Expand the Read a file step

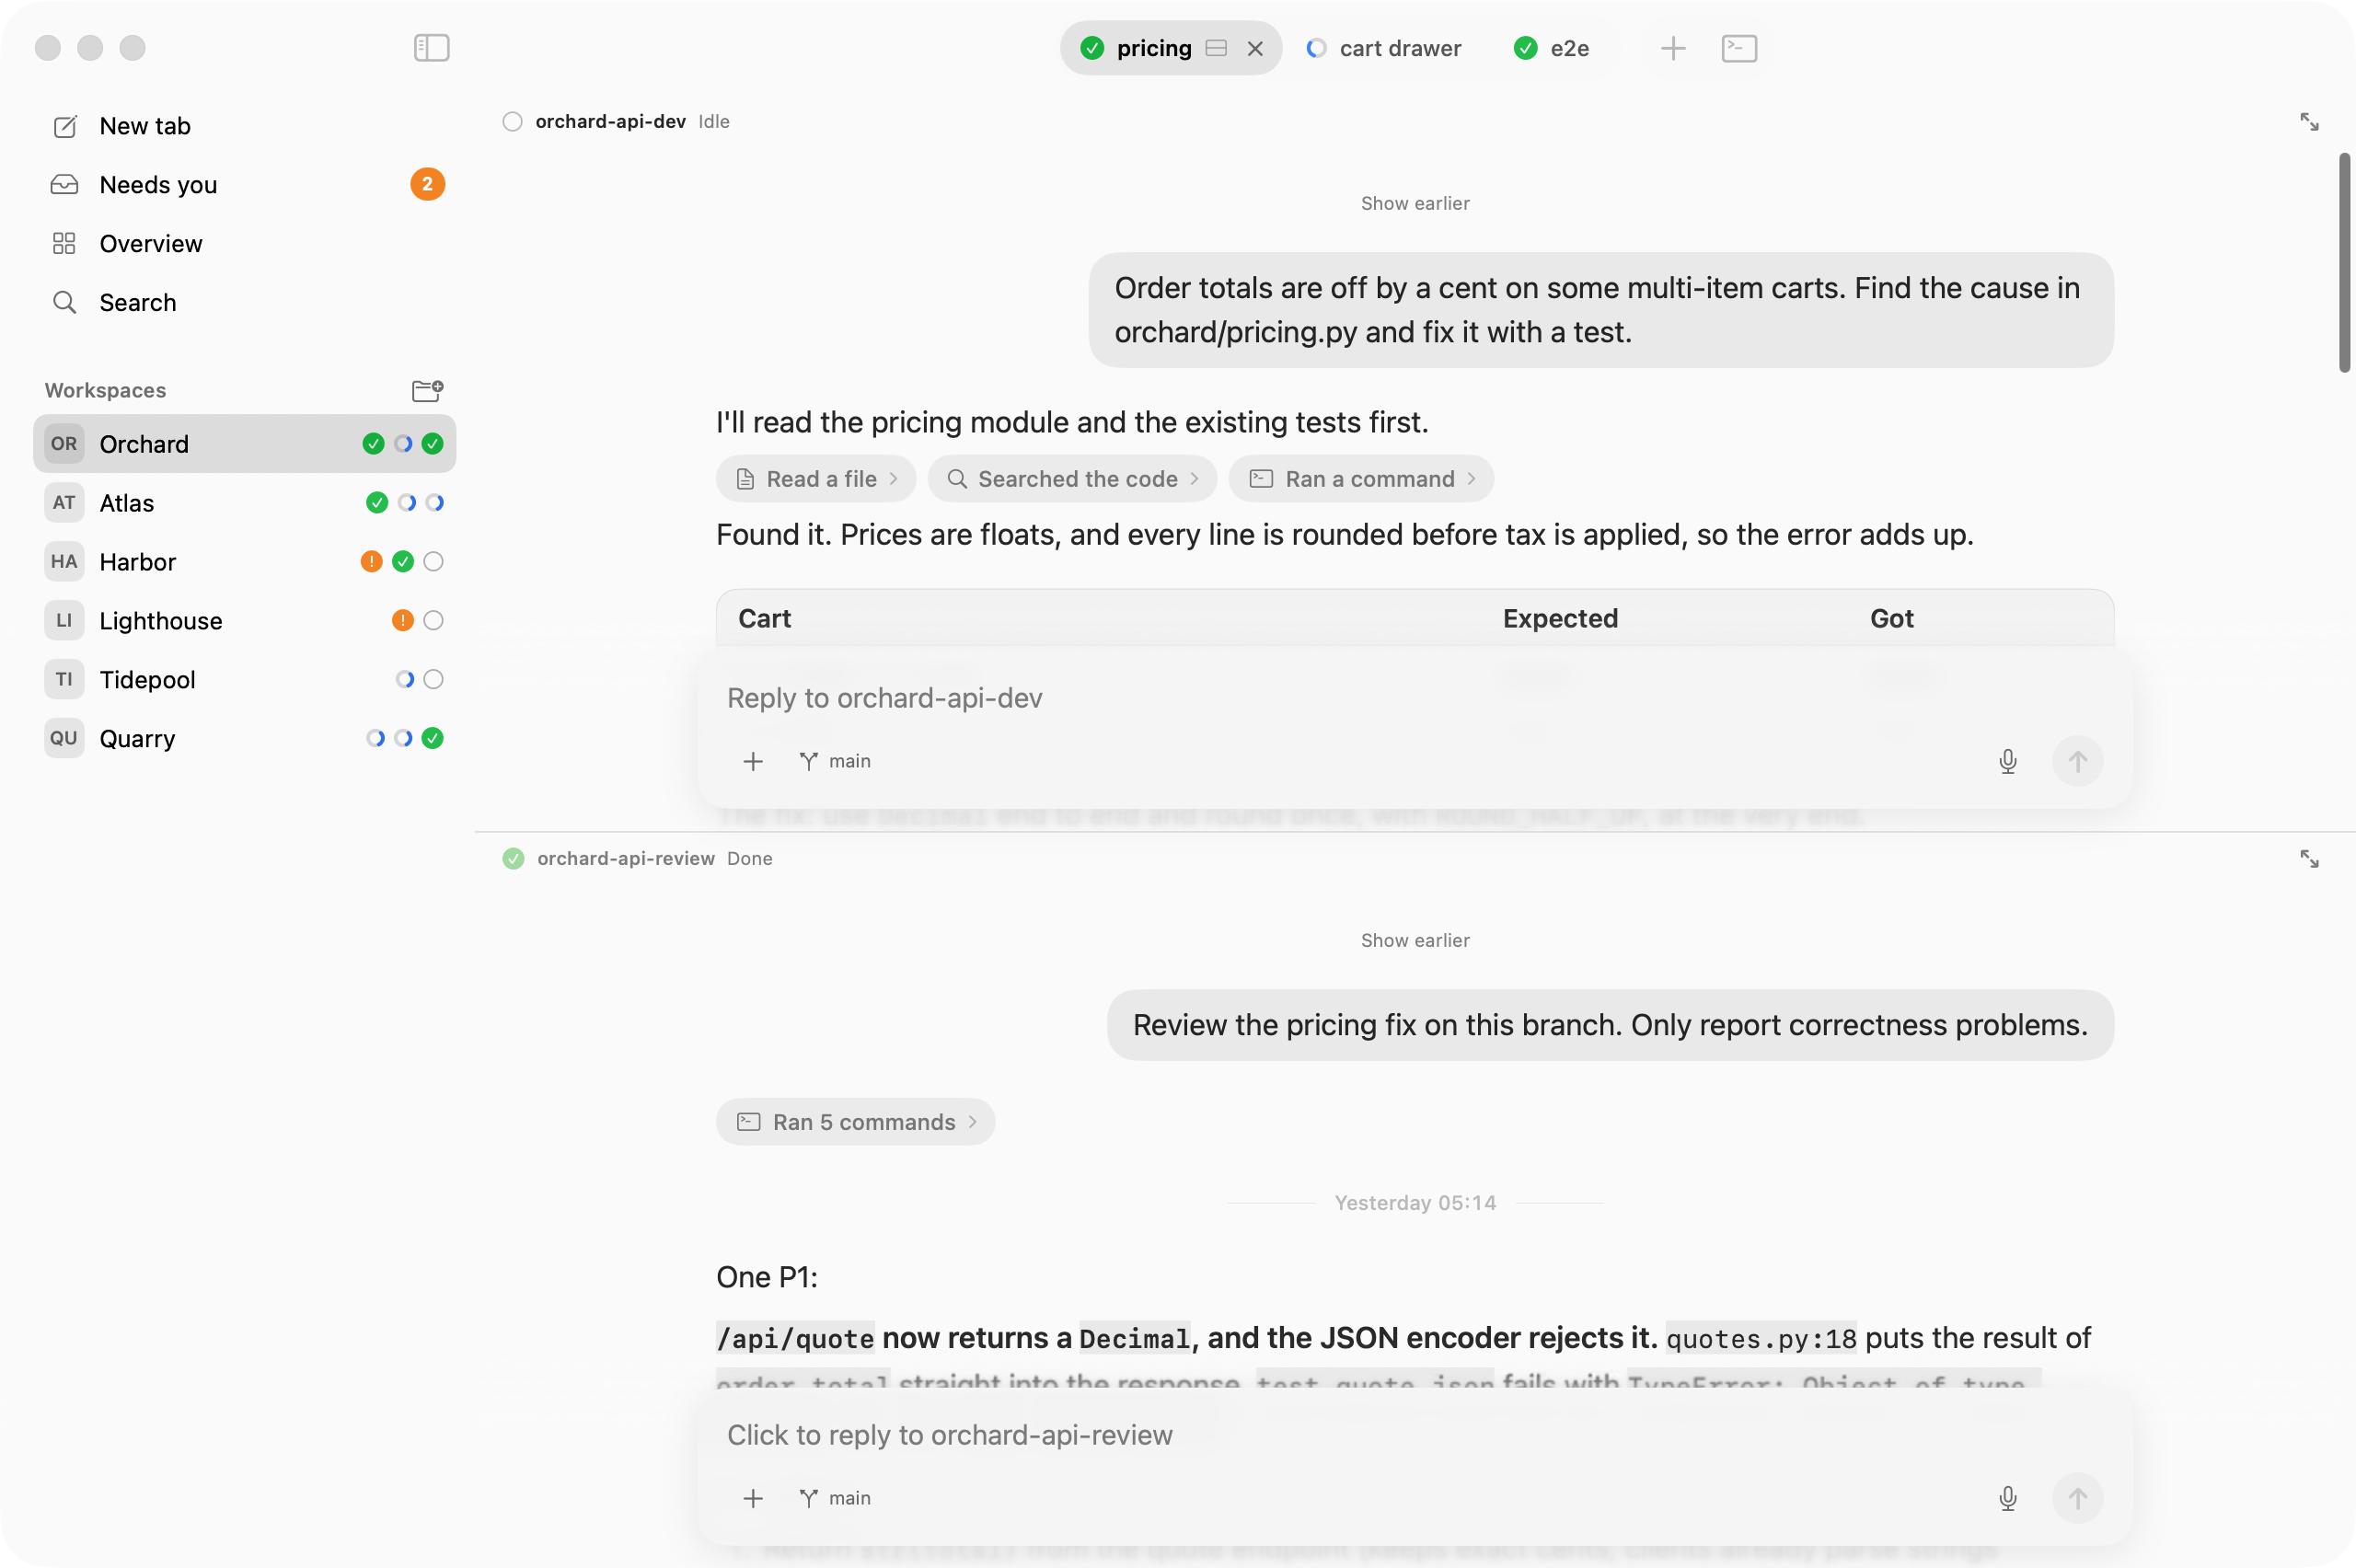[816, 479]
